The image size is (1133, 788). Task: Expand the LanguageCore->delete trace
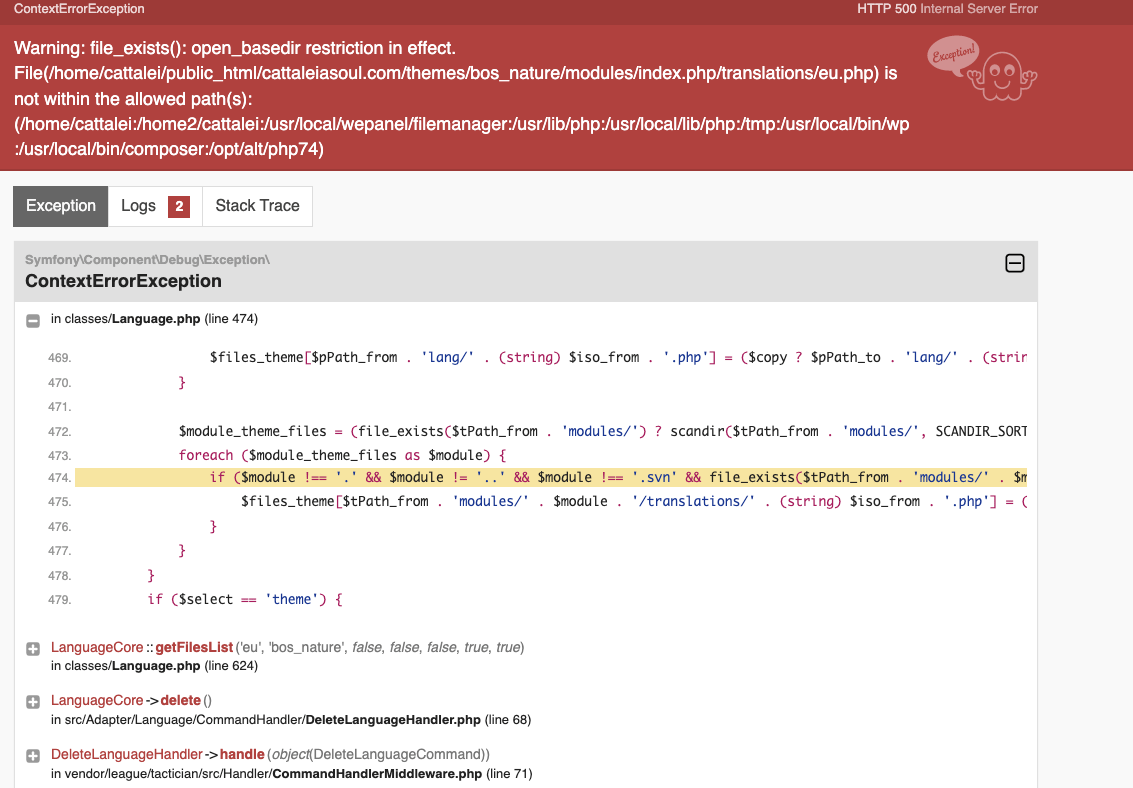tap(33, 701)
